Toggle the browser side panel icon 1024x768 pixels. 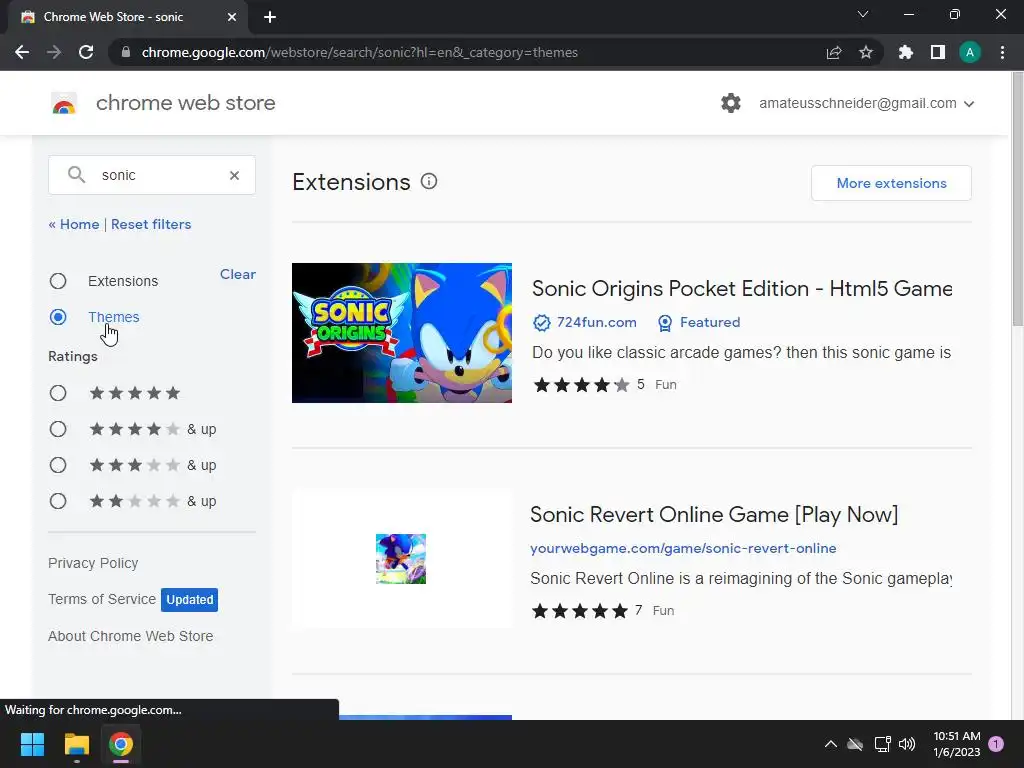938,52
